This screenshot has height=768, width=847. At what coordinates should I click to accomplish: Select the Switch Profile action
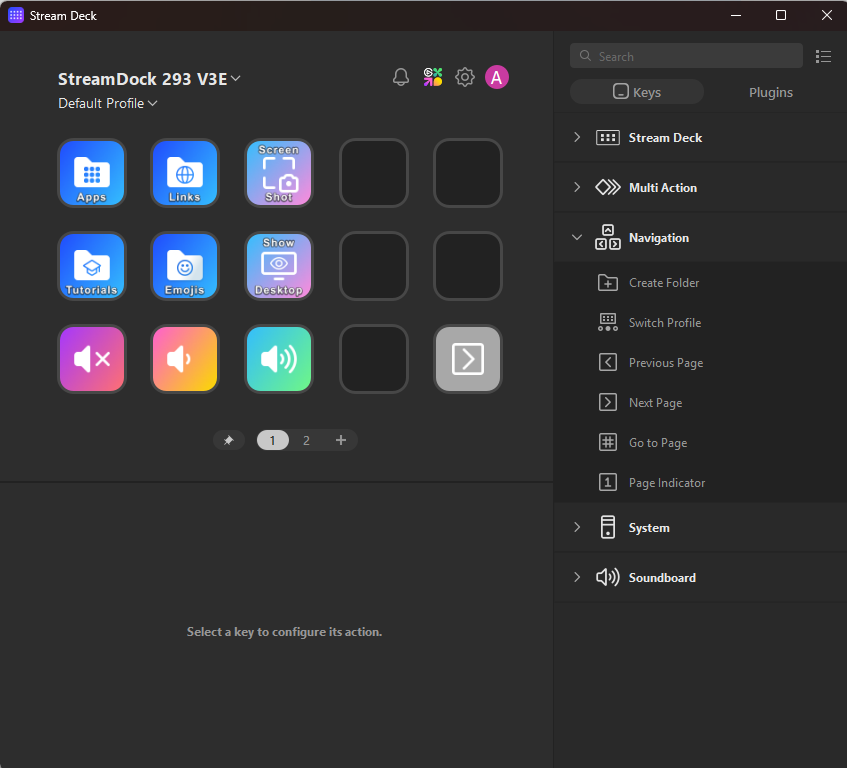701,322
